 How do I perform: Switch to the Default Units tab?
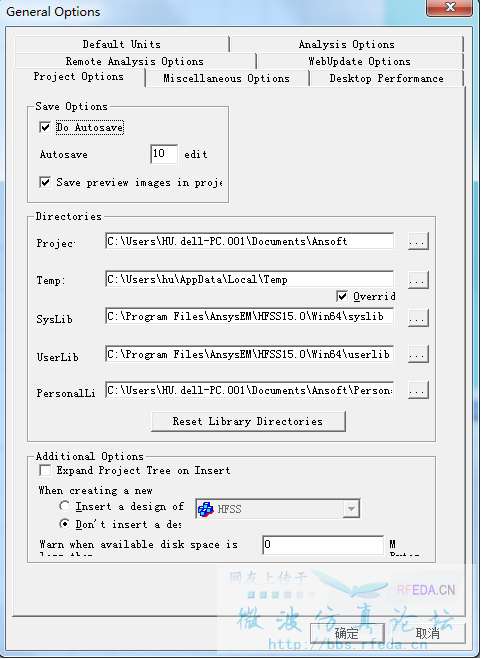[x=122, y=44]
